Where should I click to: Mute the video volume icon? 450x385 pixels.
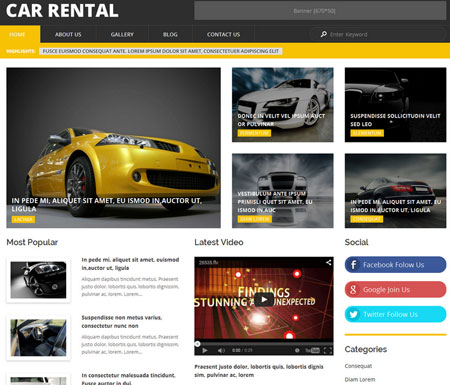(x=221, y=350)
